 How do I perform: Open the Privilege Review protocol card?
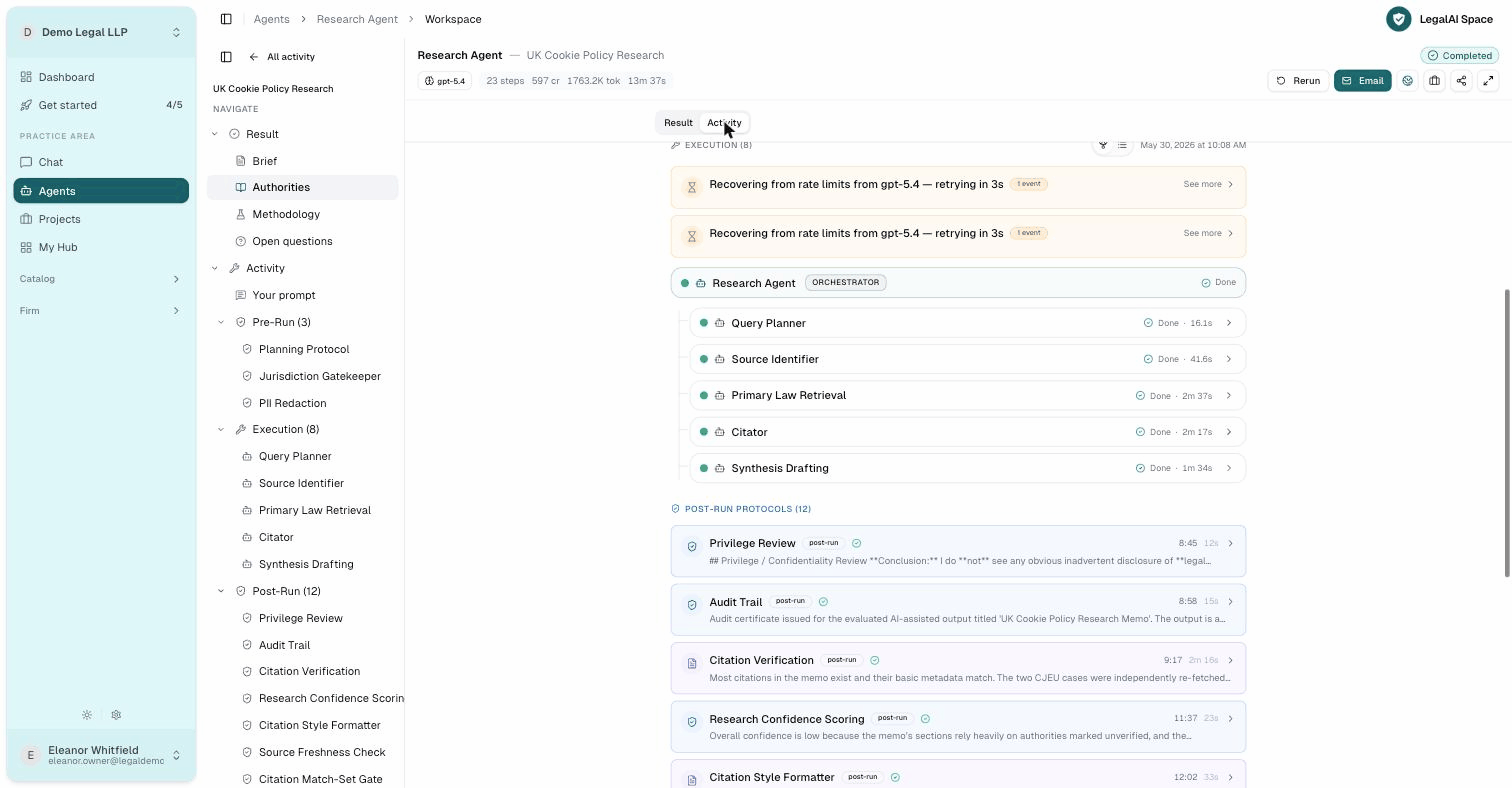[958, 551]
